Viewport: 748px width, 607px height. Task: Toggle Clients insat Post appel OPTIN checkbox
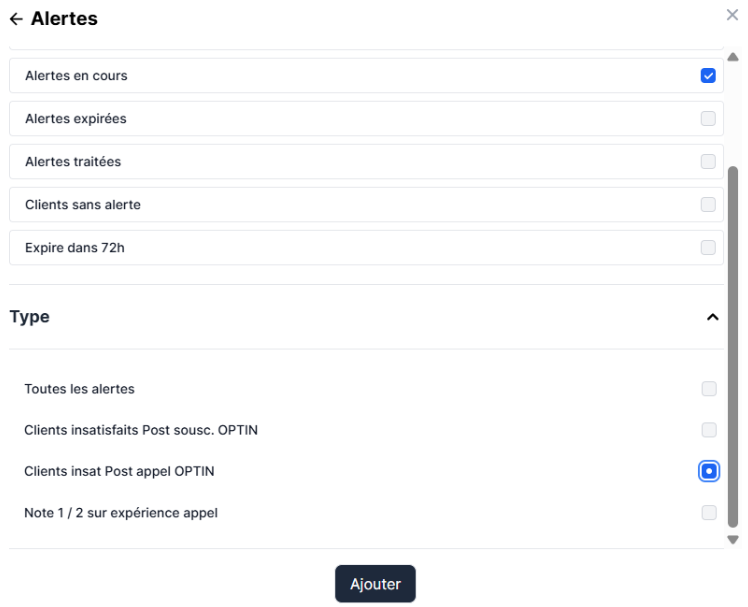coord(708,471)
